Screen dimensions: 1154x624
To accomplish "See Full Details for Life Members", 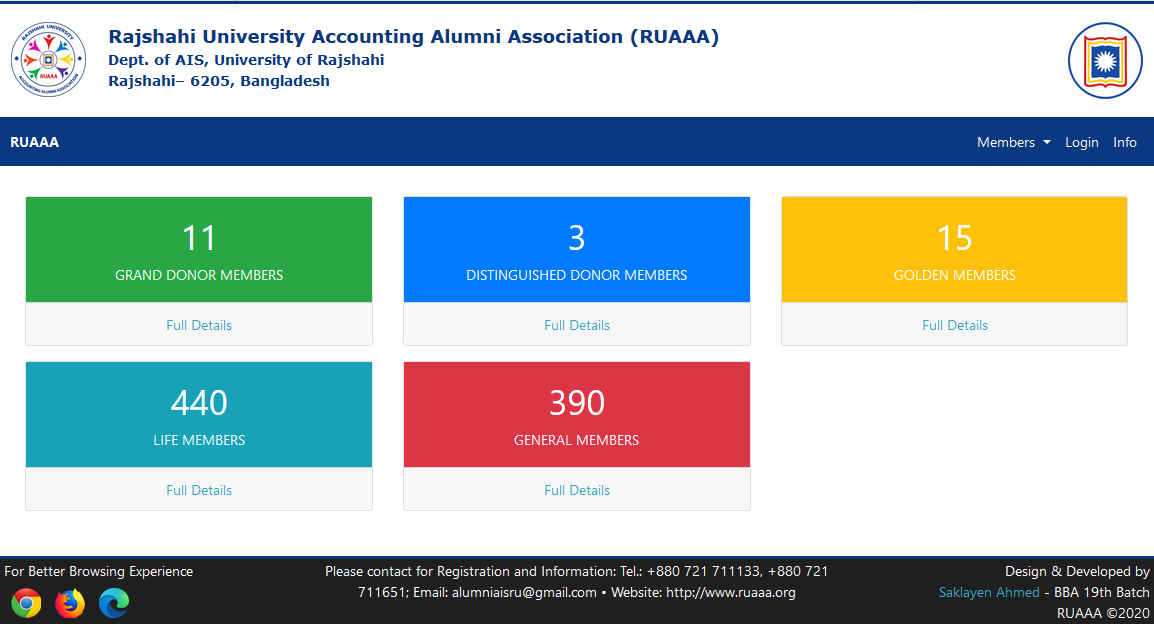I will (x=199, y=490).
